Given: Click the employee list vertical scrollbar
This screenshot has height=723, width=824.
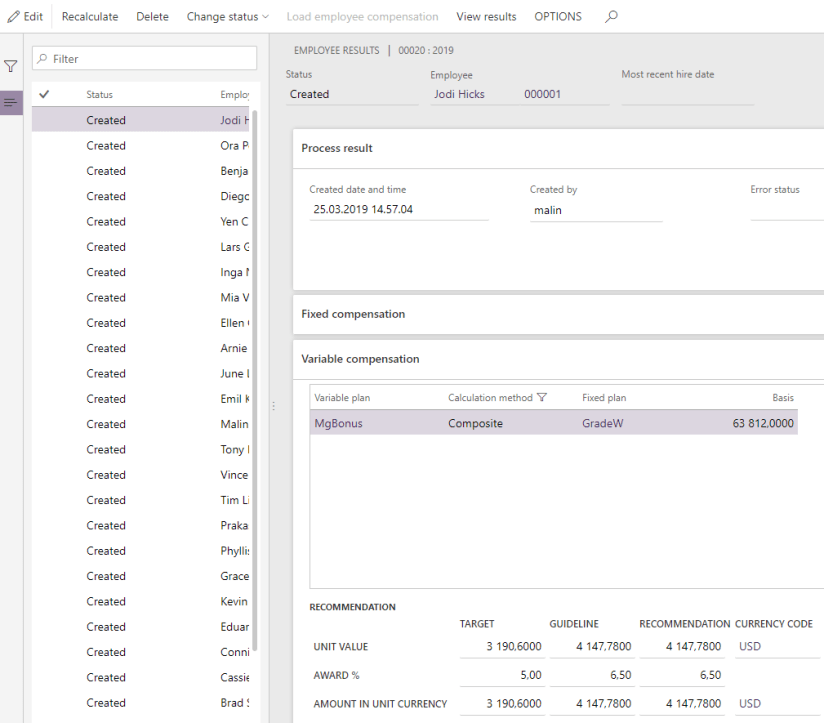Looking at the screenshot, I should tap(256, 380).
